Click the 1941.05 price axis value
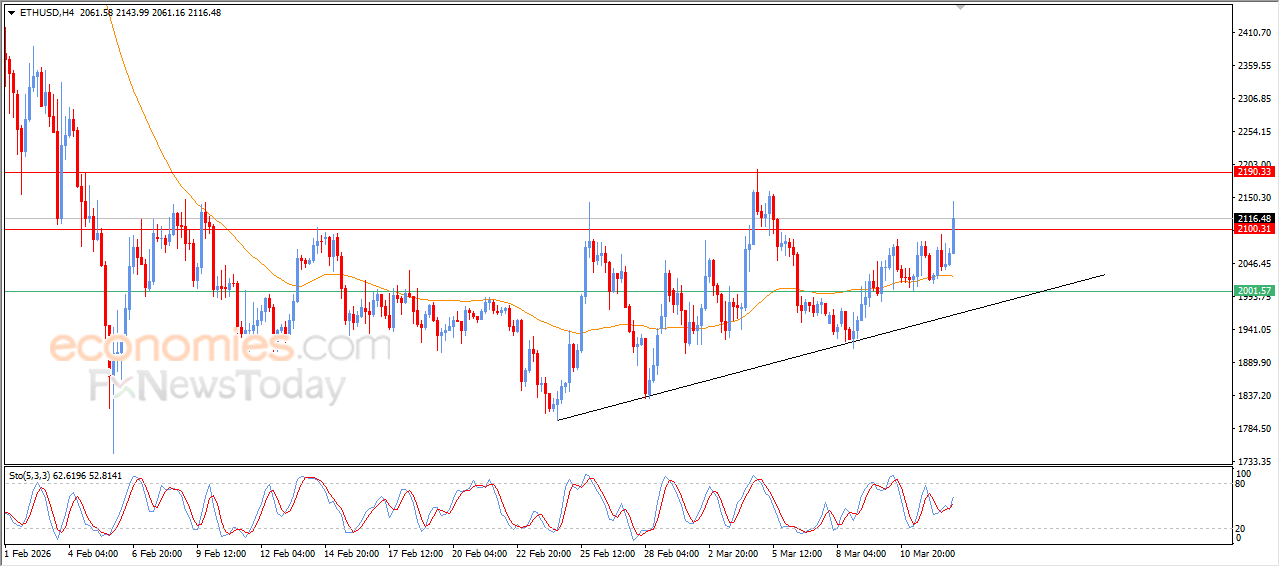1280x567 pixels. tap(1253, 330)
